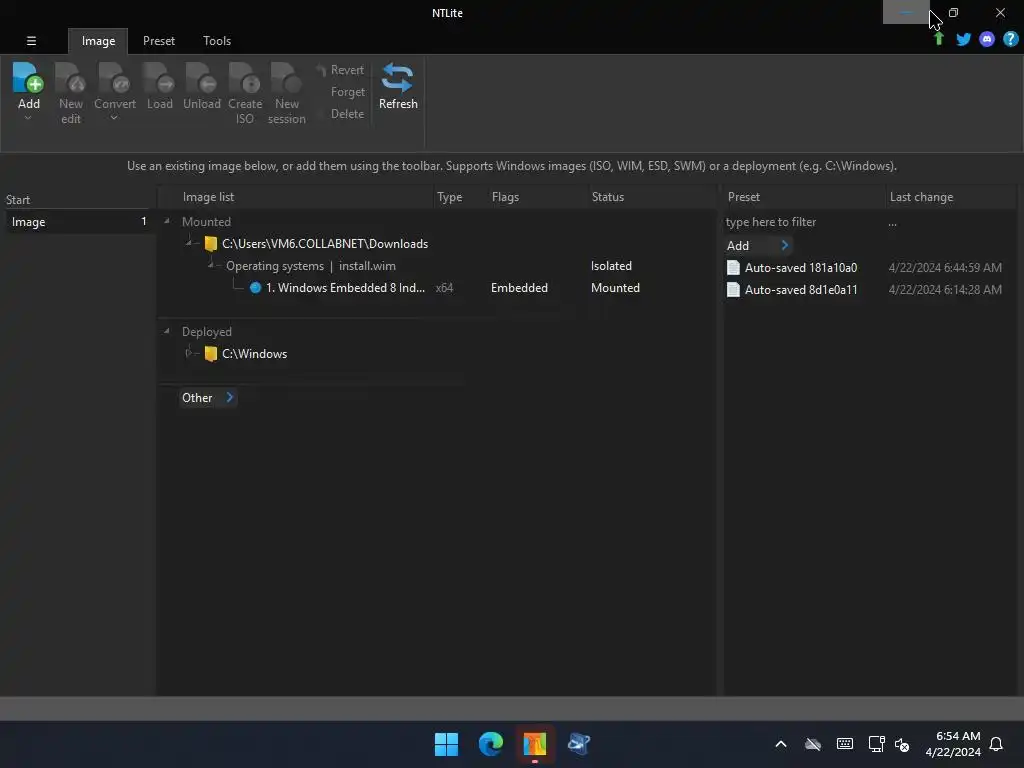Click the Other button label
Image resolution: width=1024 pixels, height=768 pixels.
pyautogui.click(x=197, y=398)
